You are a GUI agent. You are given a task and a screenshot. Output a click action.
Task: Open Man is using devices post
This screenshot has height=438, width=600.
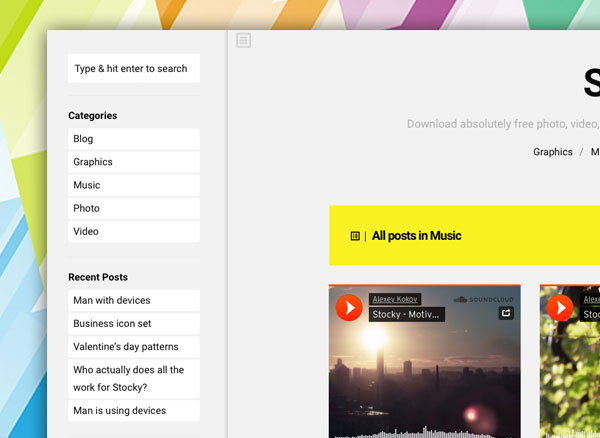coord(134,410)
